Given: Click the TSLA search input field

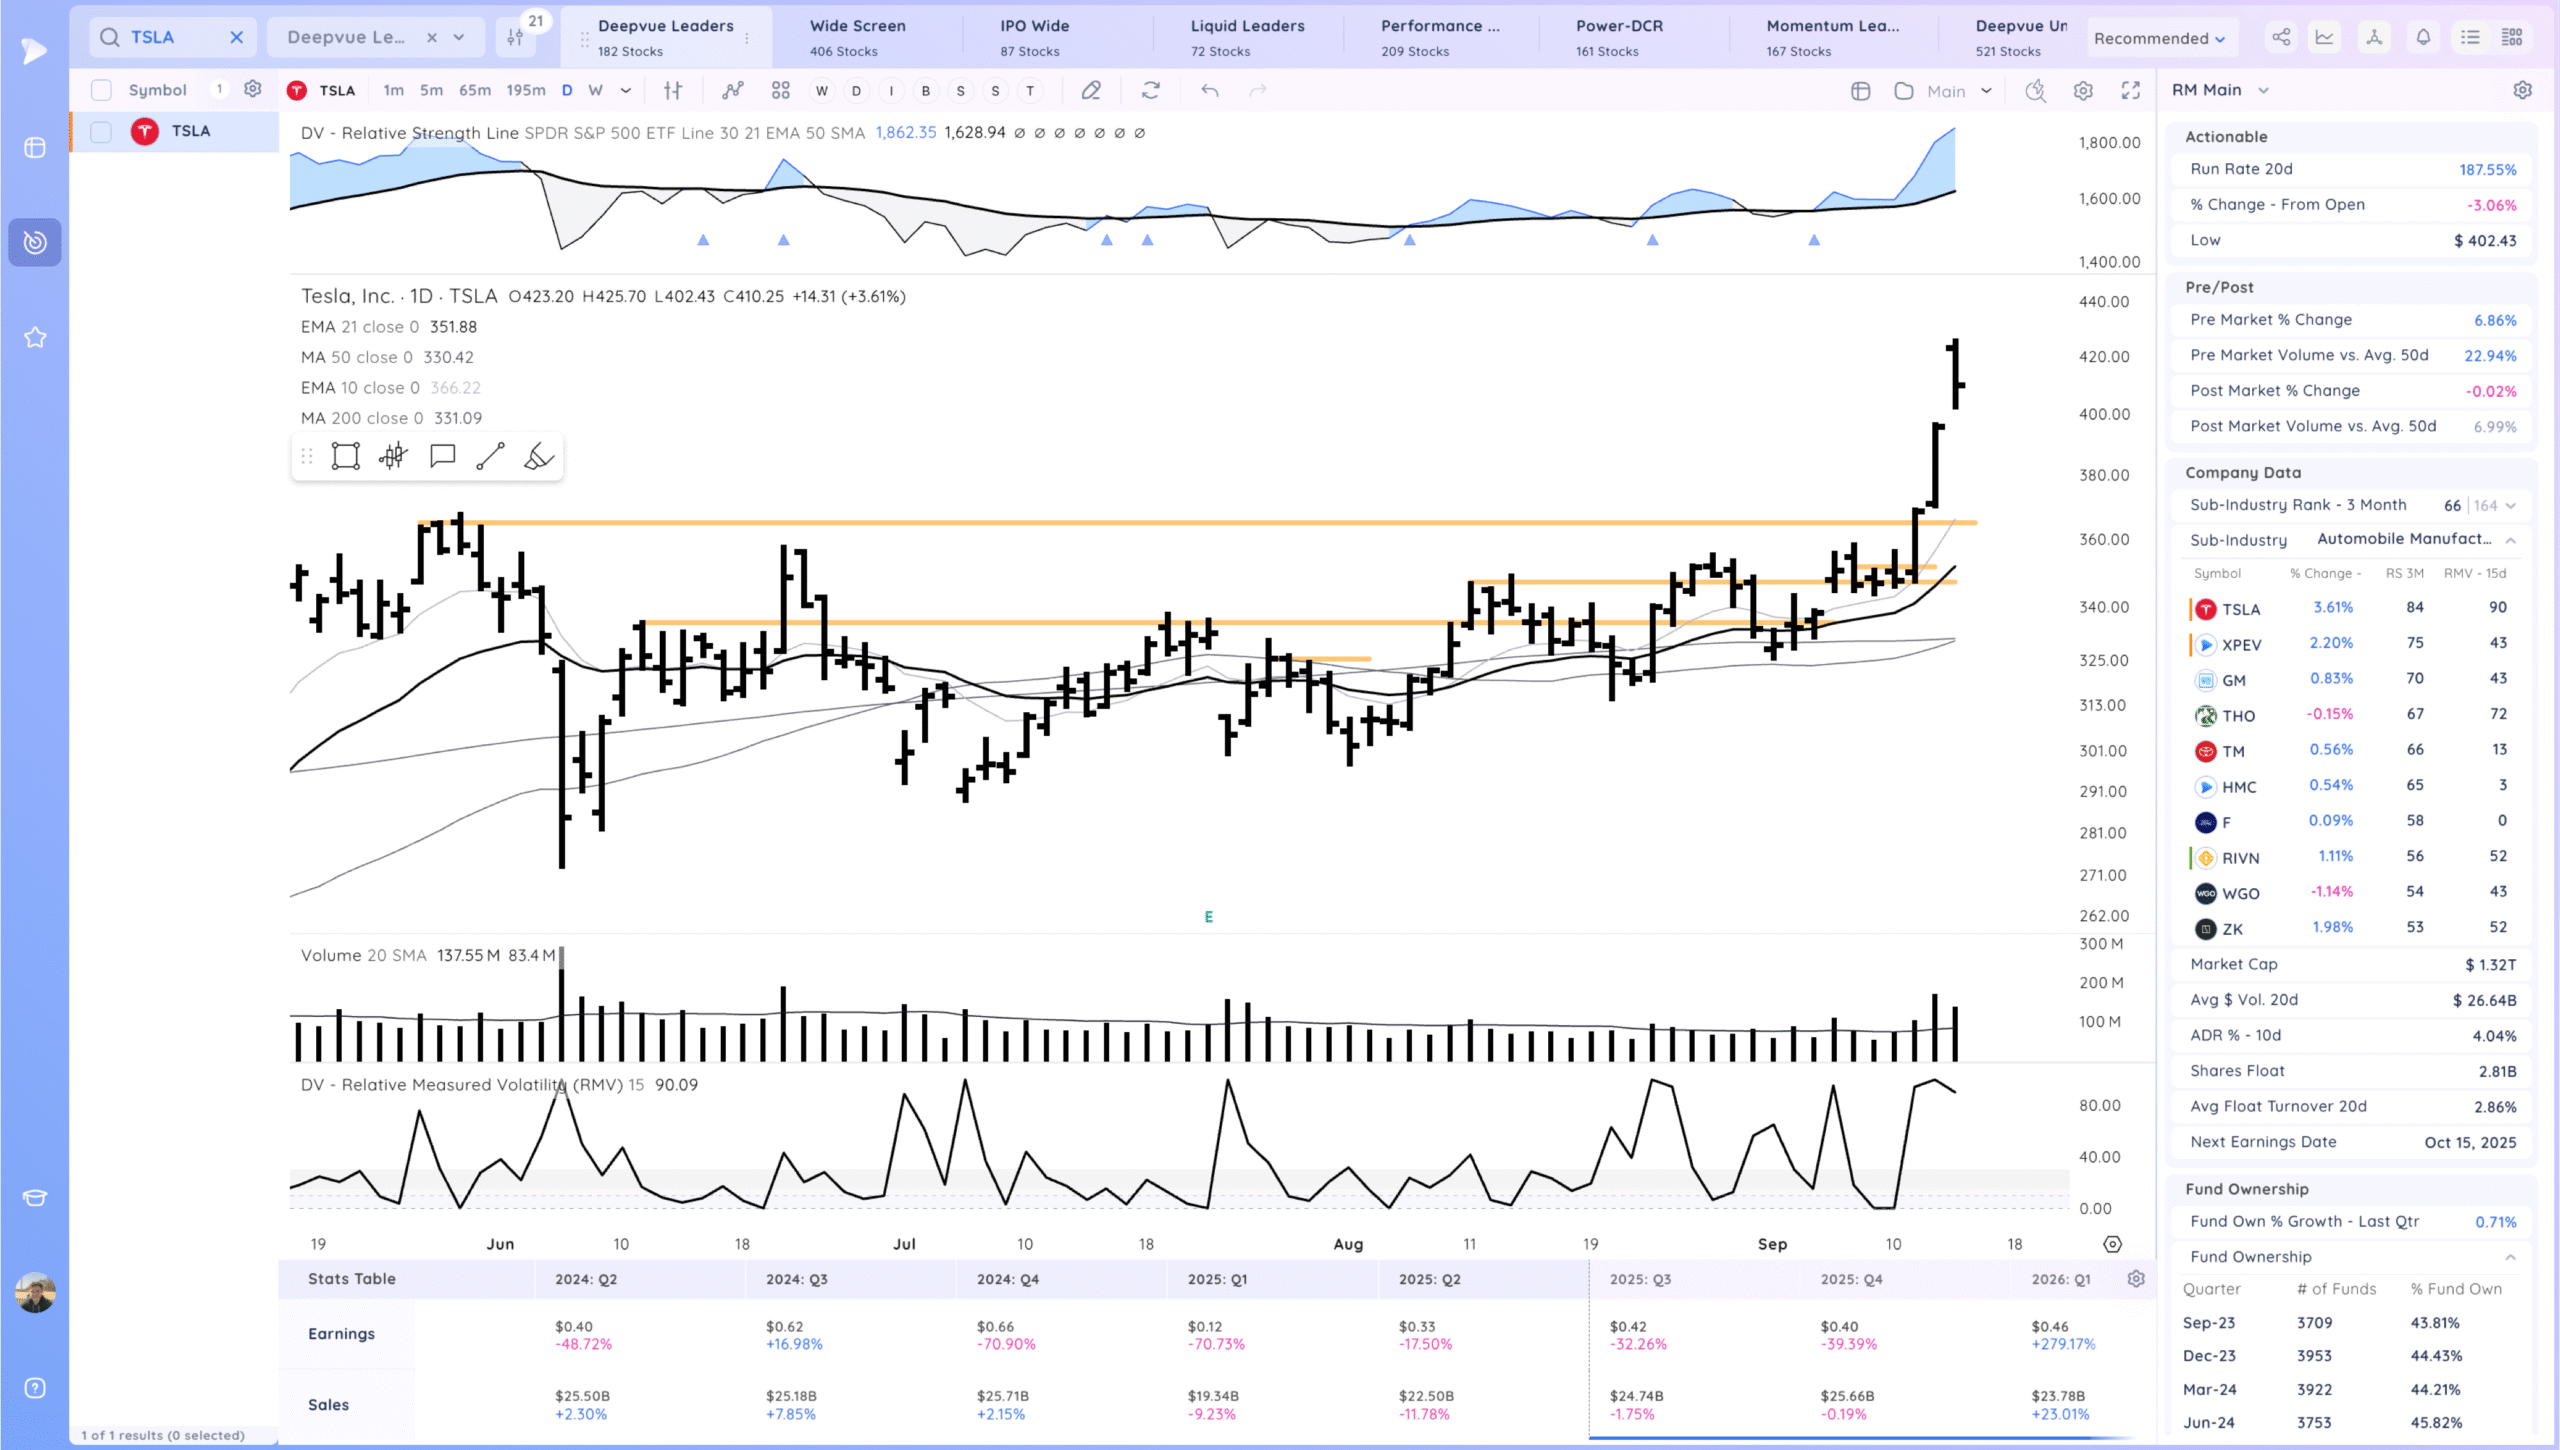Looking at the screenshot, I should tap(172, 37).
